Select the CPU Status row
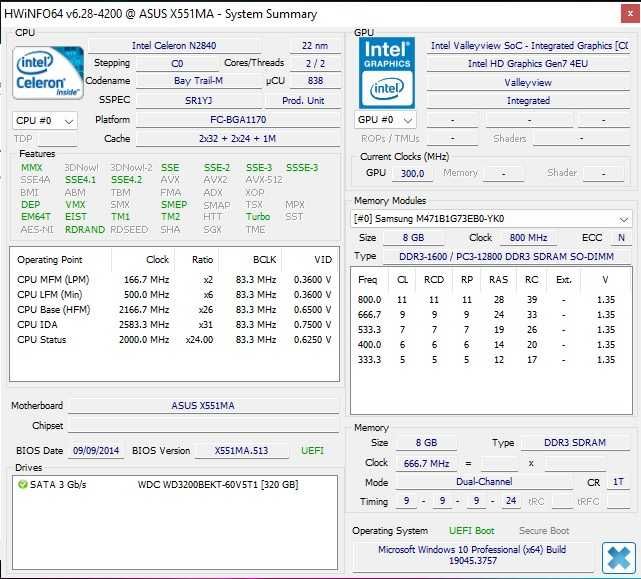Screen dimensions: 641x579 pos(174,340)
